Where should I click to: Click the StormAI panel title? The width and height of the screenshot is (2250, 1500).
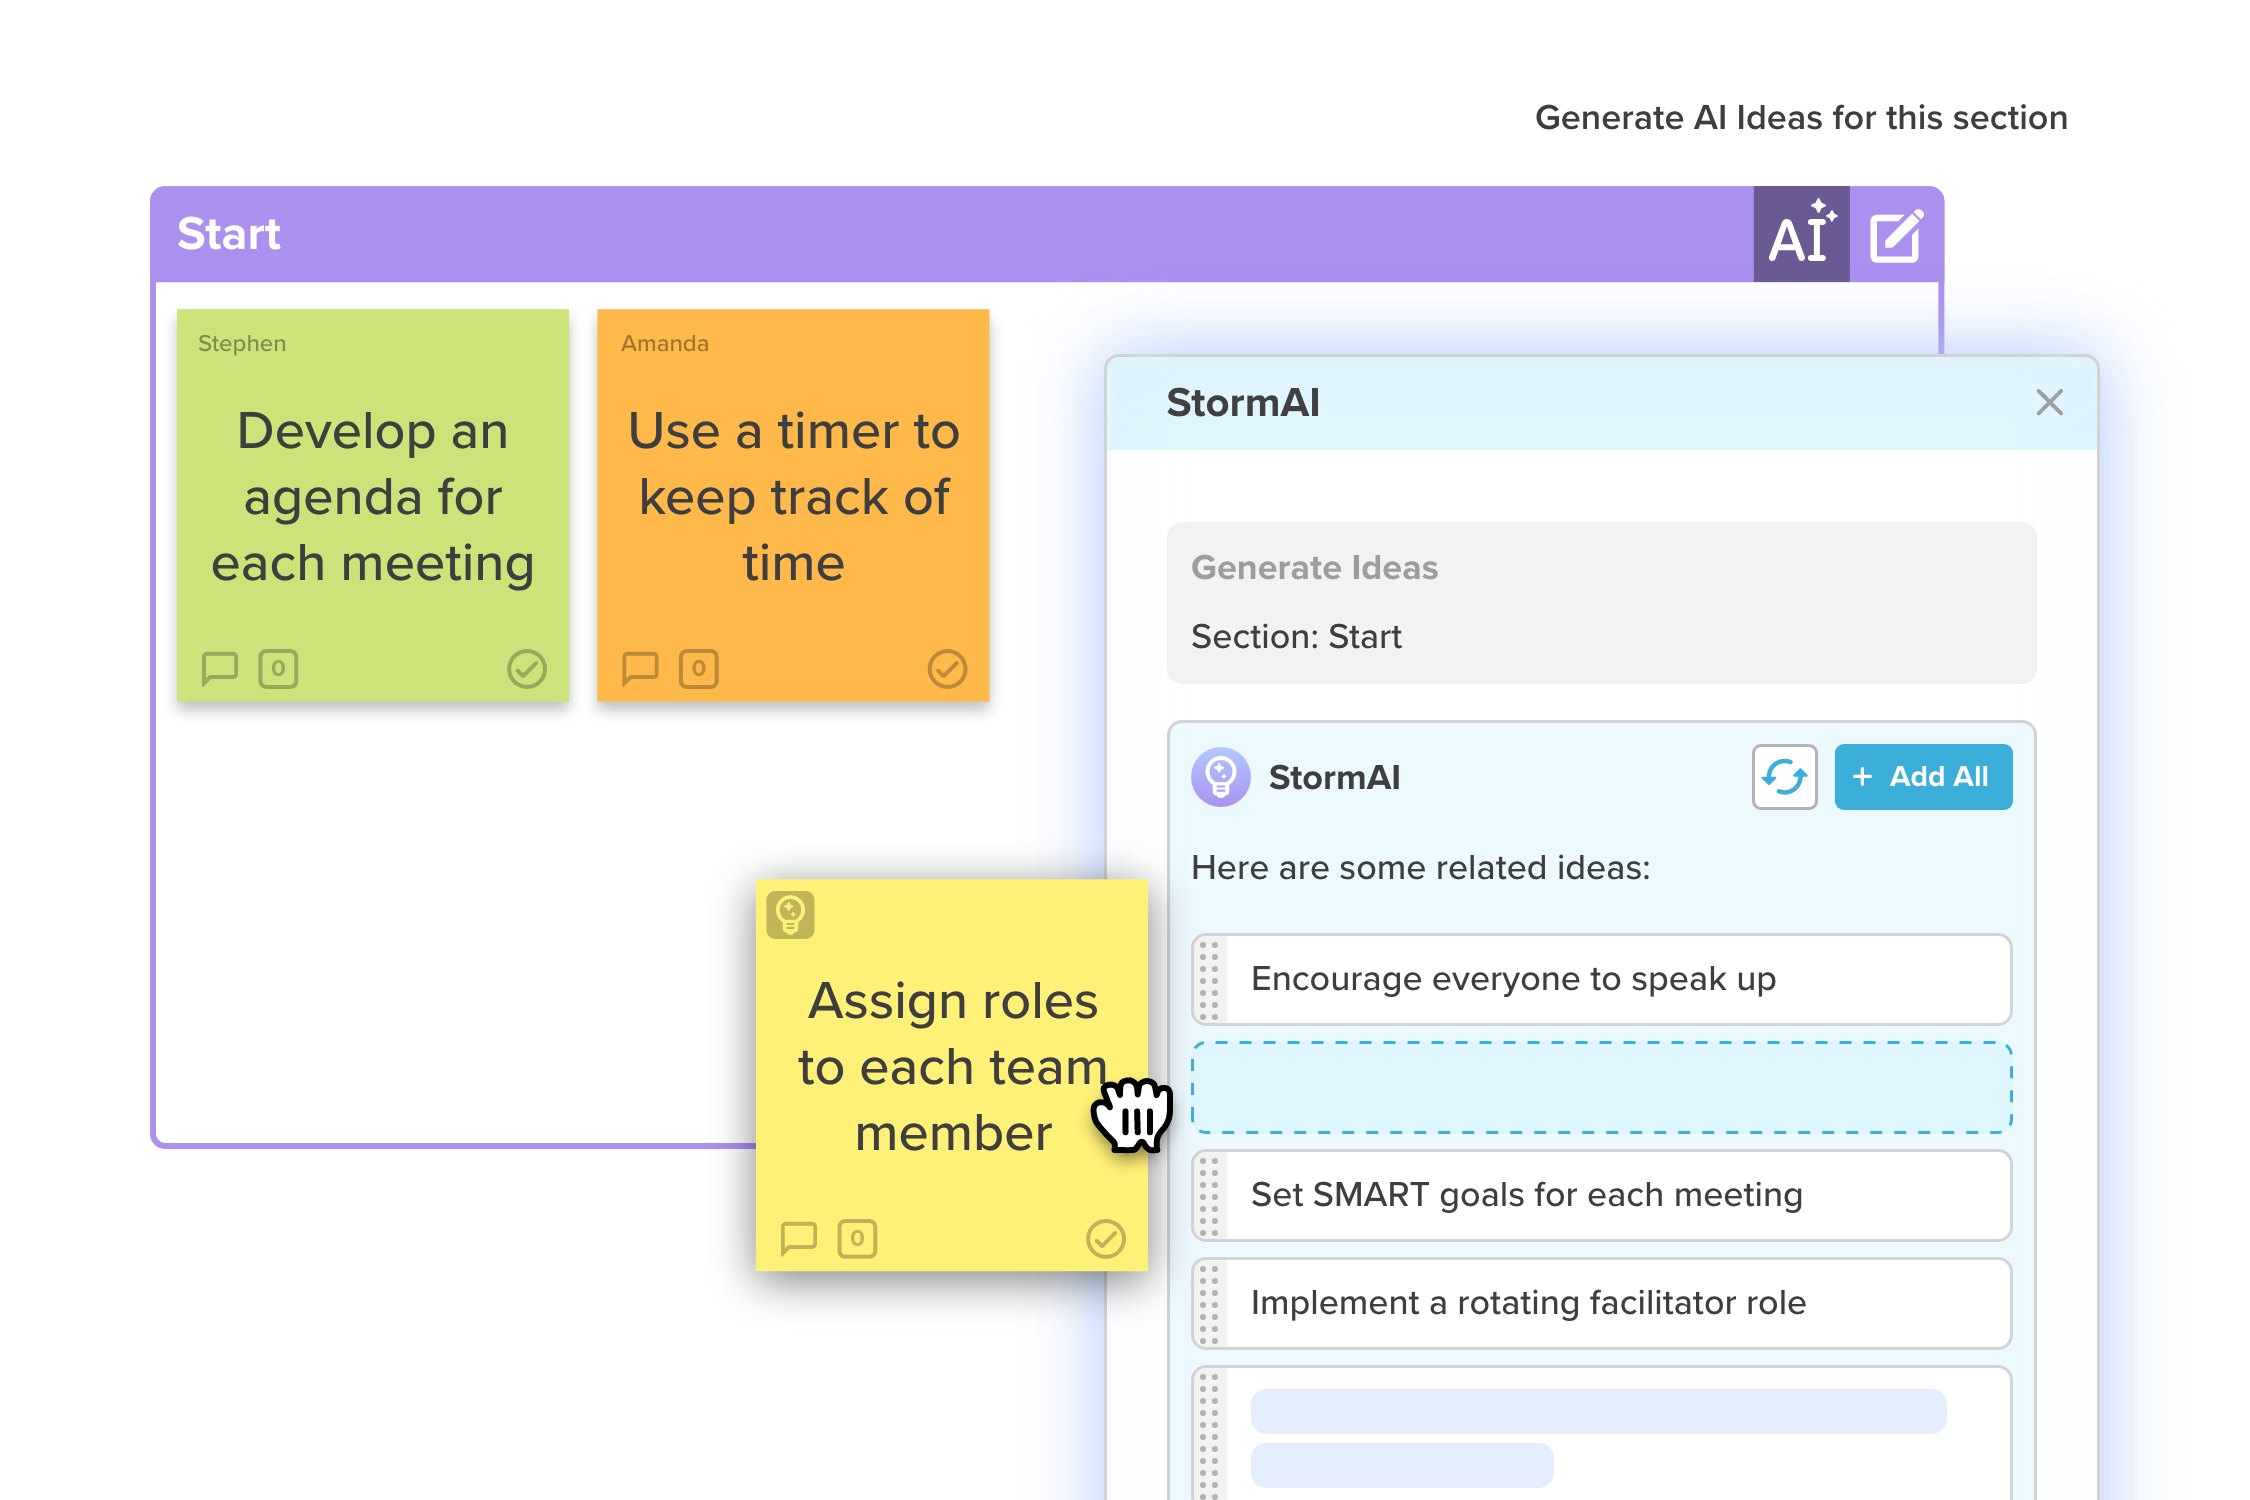[x=1243, y=403]
